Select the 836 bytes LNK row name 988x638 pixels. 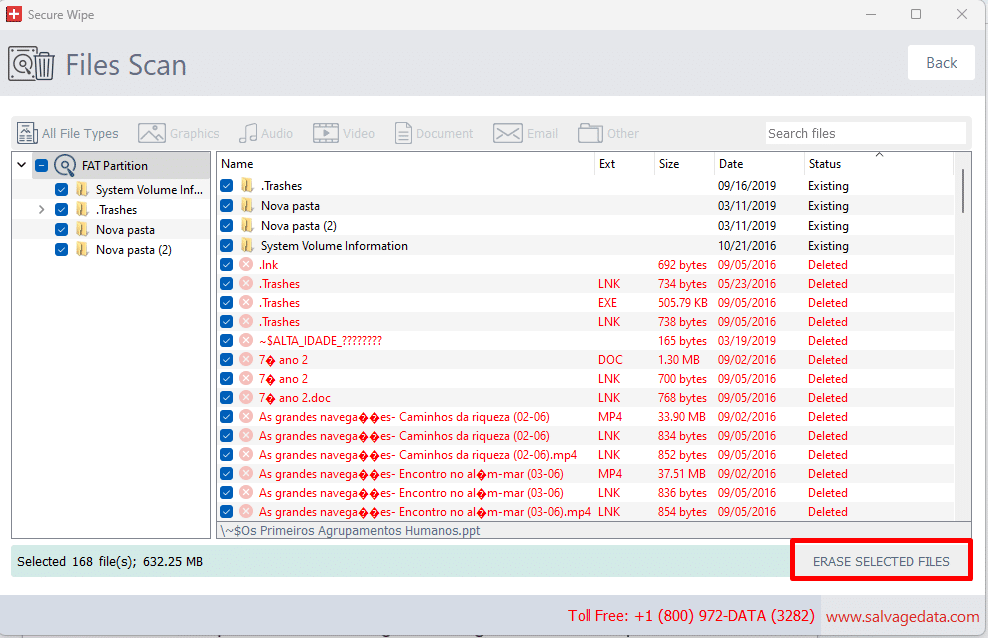click(411, 493)
